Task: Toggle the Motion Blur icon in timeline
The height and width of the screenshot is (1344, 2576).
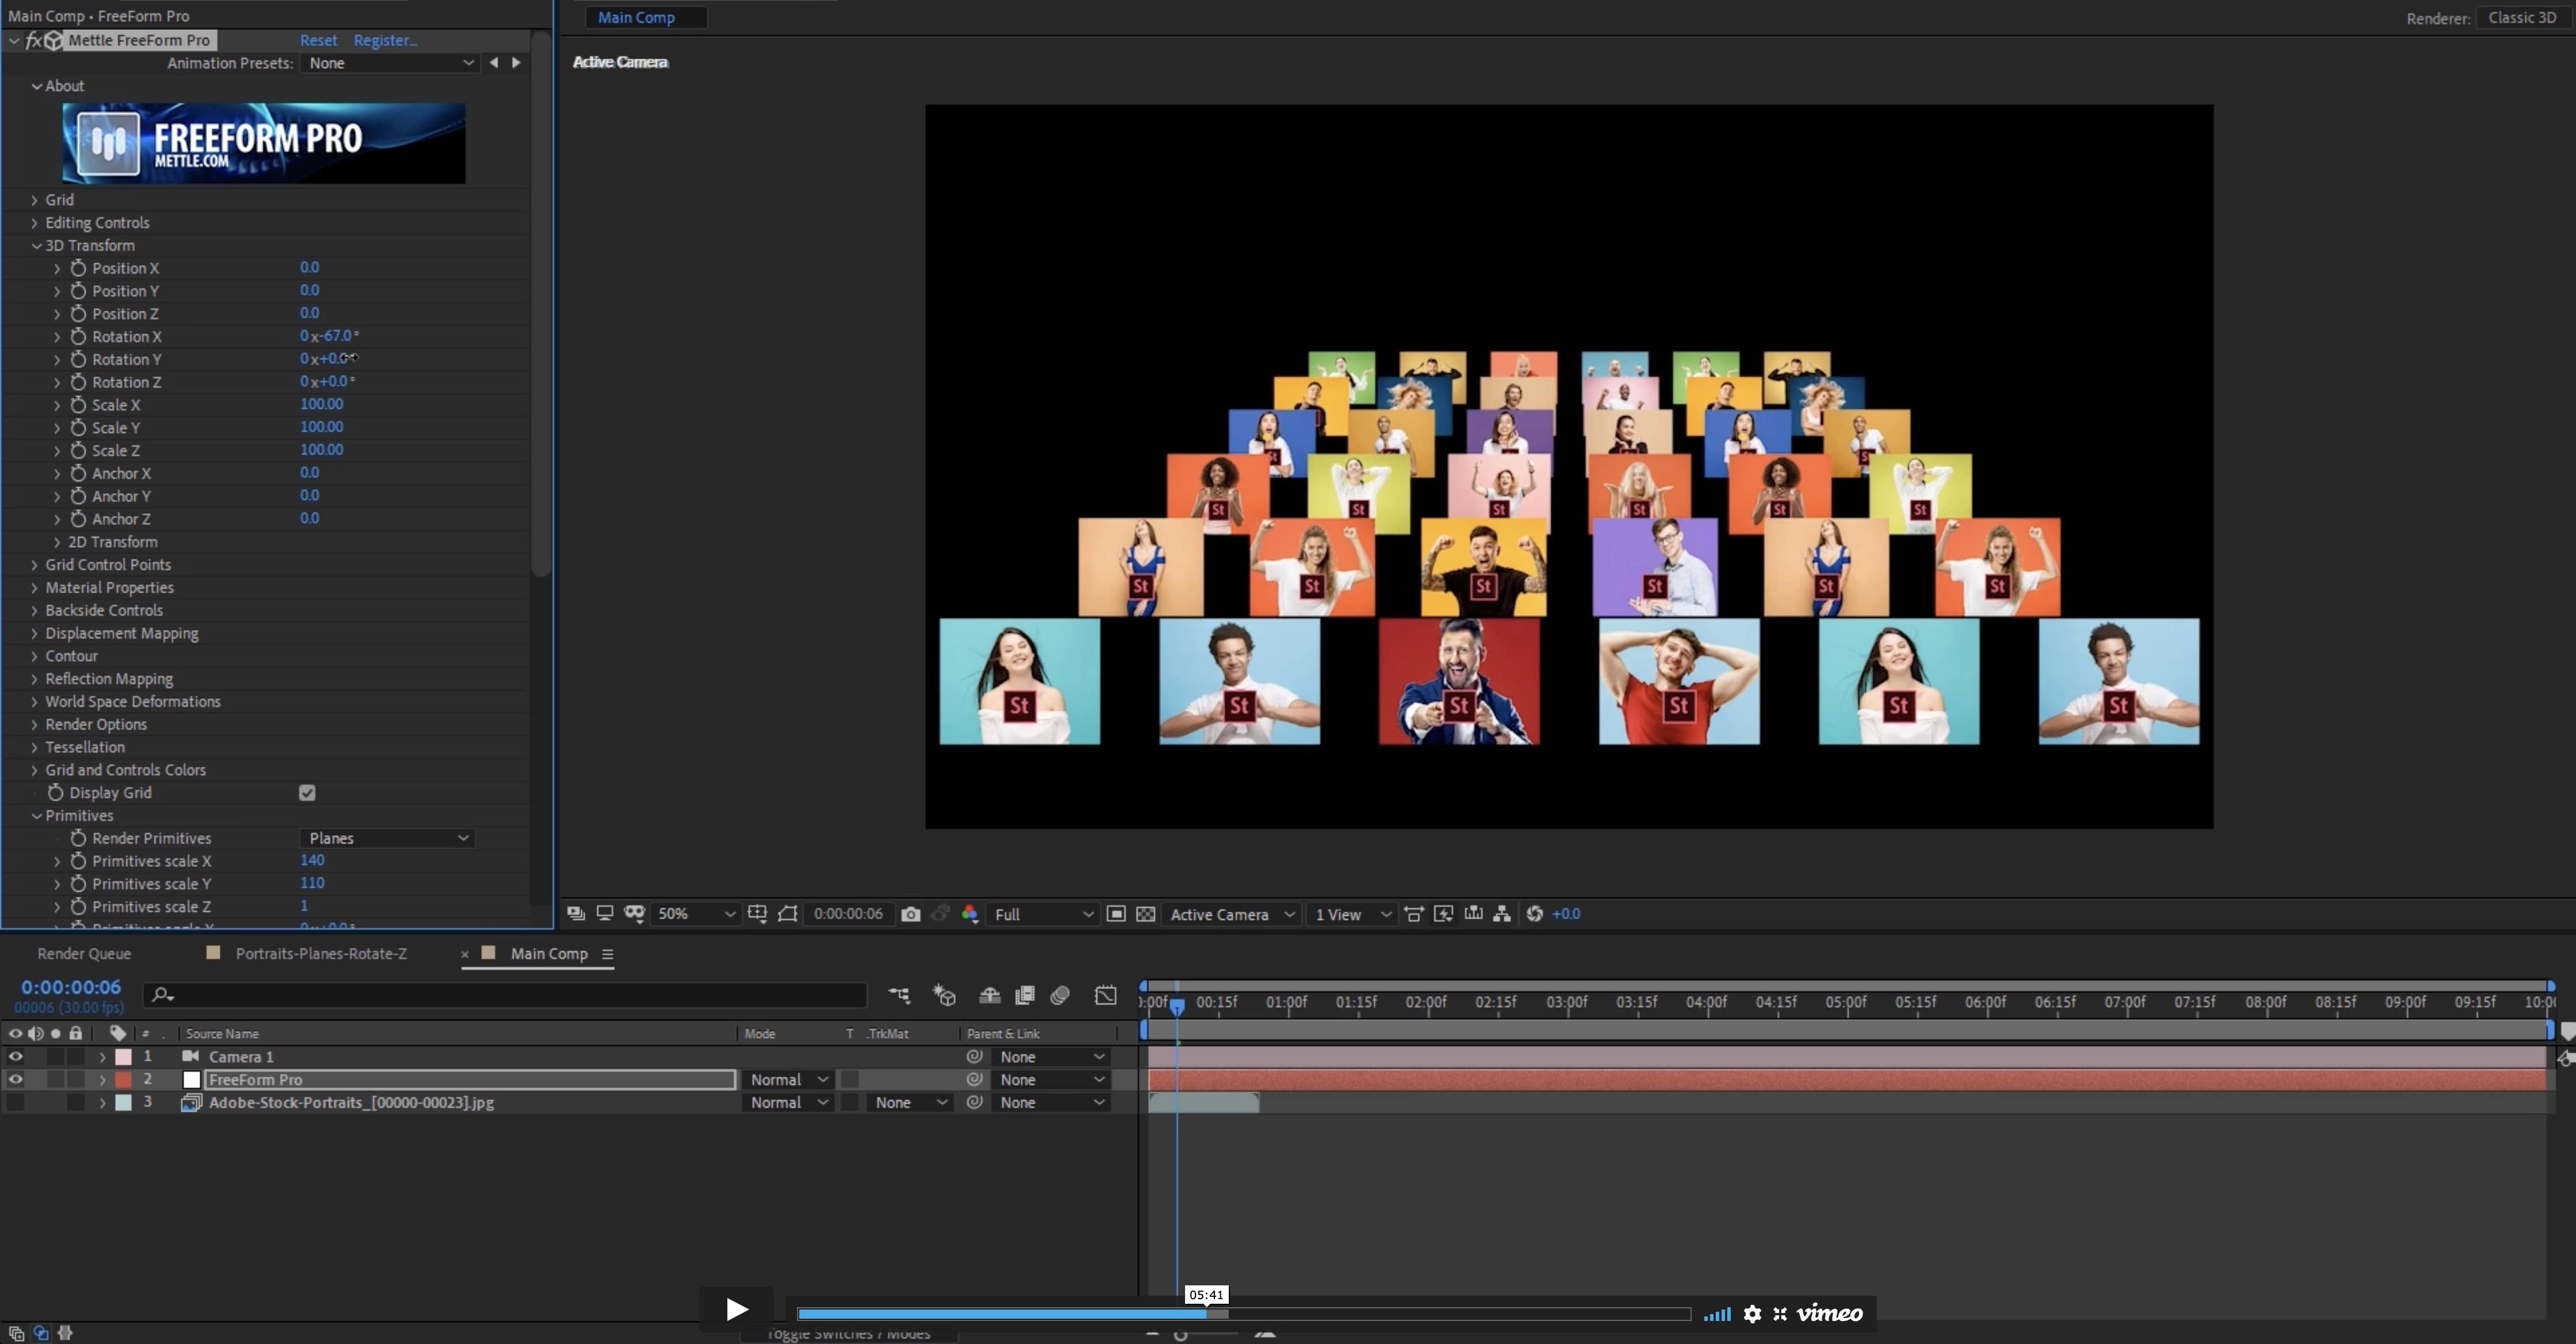Action: (1060, 995)
